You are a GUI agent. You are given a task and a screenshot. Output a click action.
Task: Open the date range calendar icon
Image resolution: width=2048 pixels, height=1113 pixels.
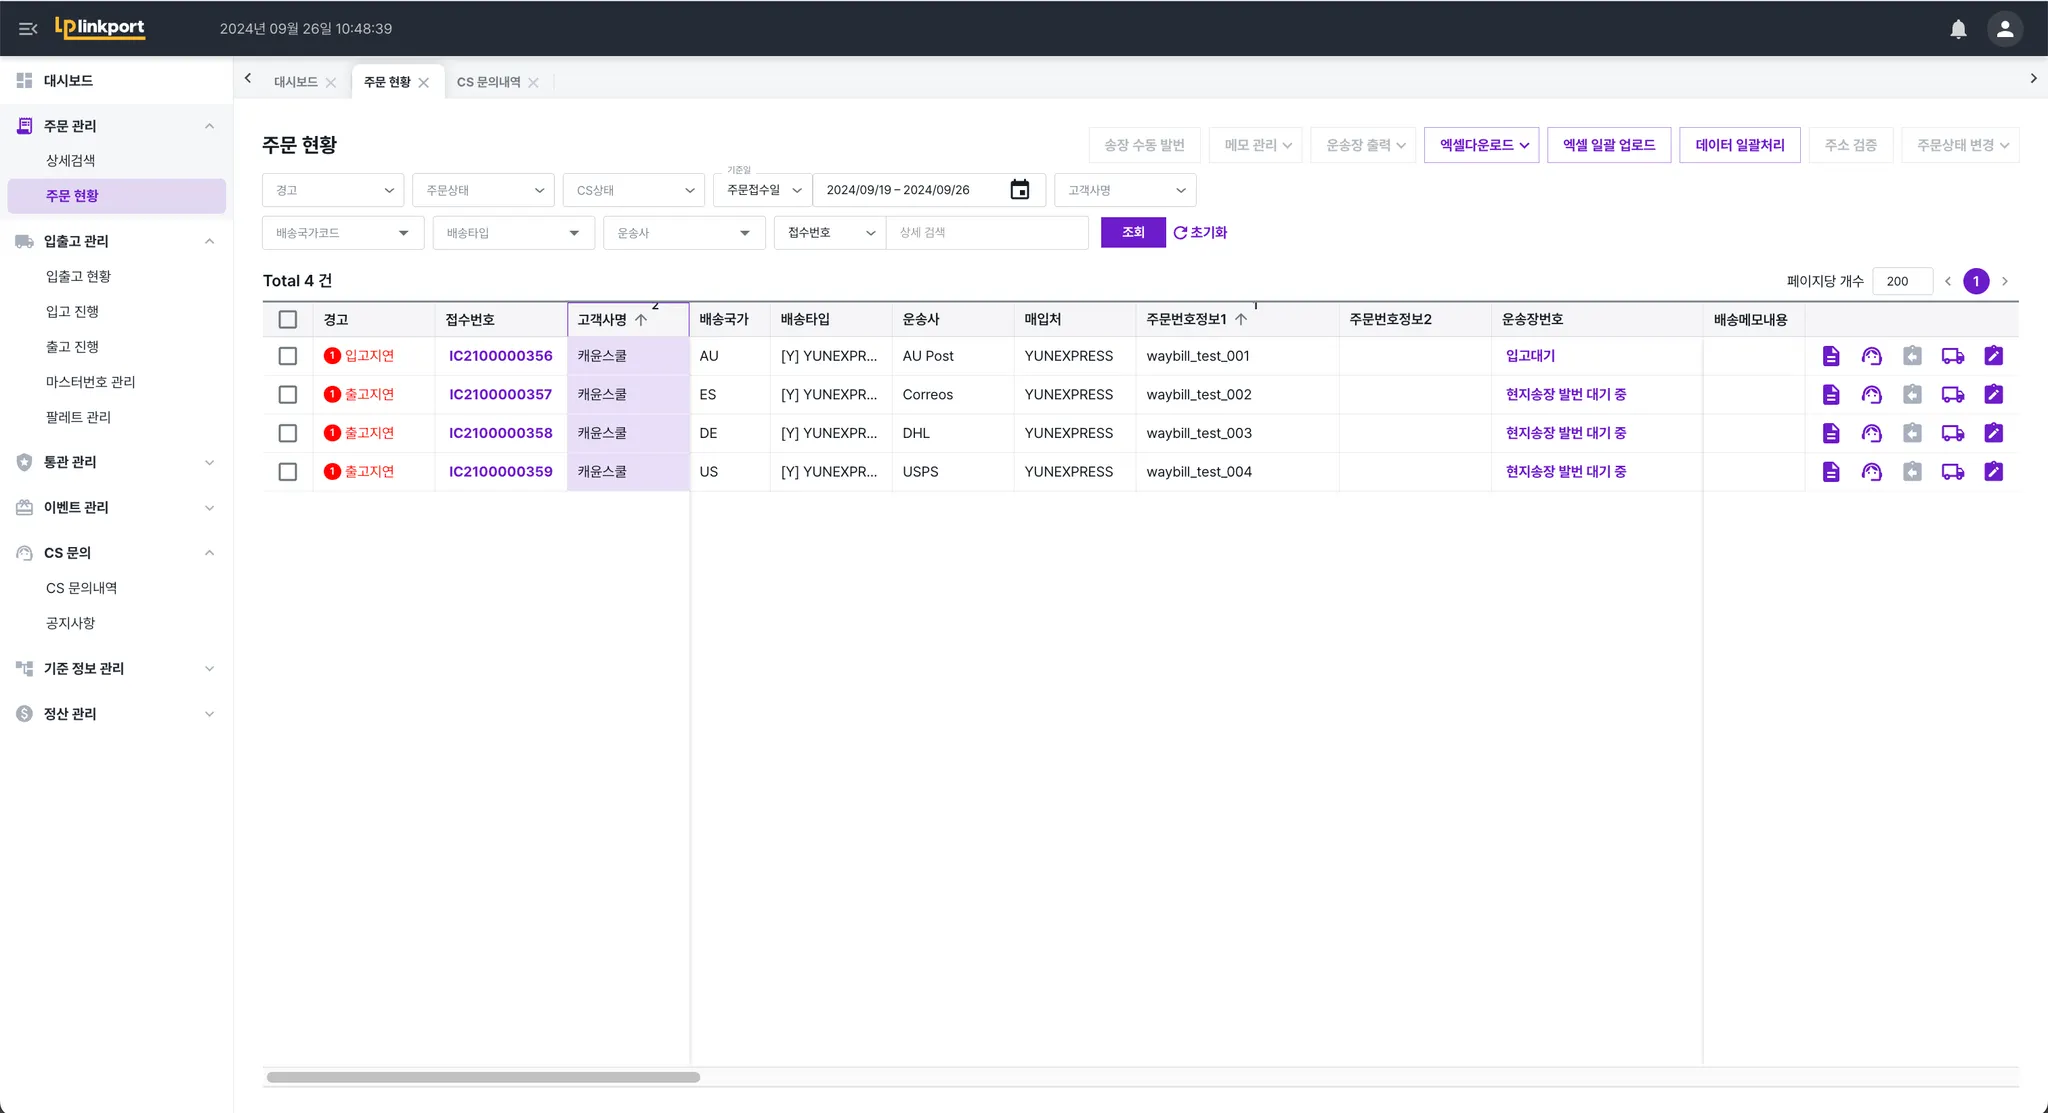(x=1019, y=190)
